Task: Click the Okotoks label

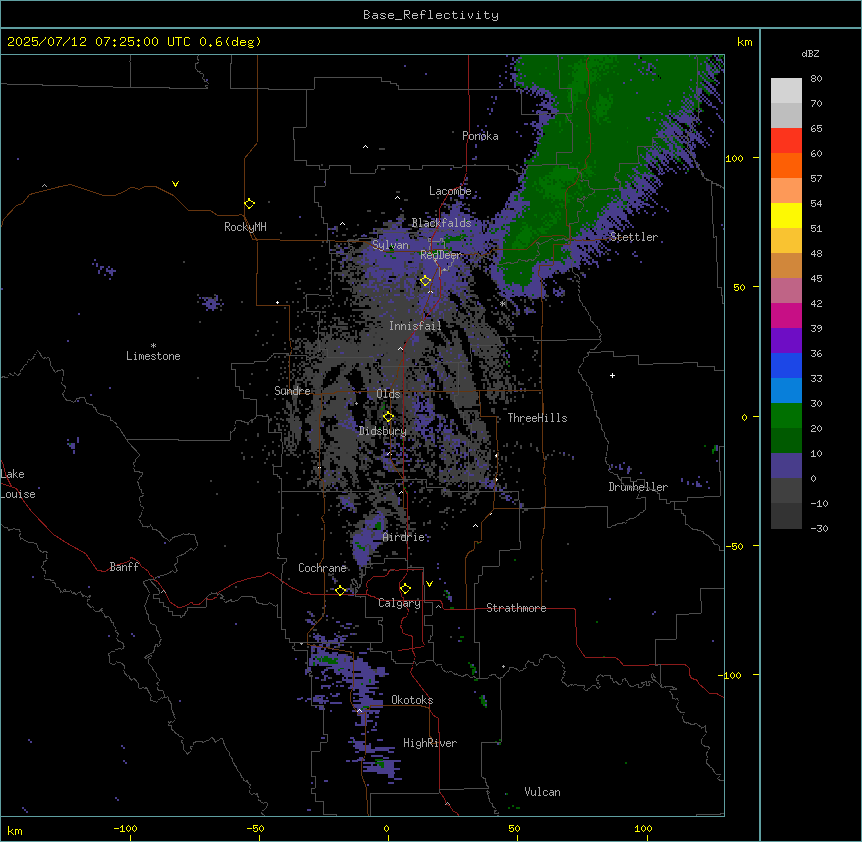Action: (x=412, y=700)
